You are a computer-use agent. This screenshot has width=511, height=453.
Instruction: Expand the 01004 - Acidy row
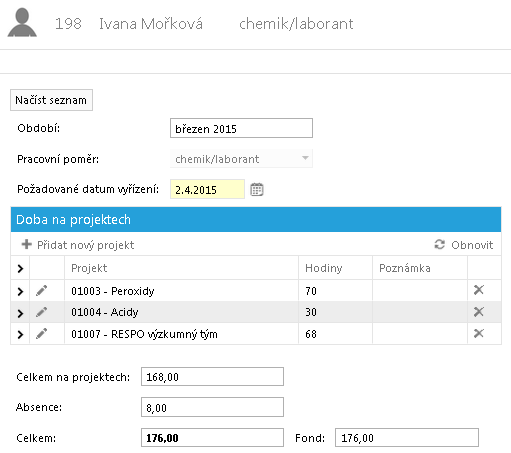click(20, 313)
